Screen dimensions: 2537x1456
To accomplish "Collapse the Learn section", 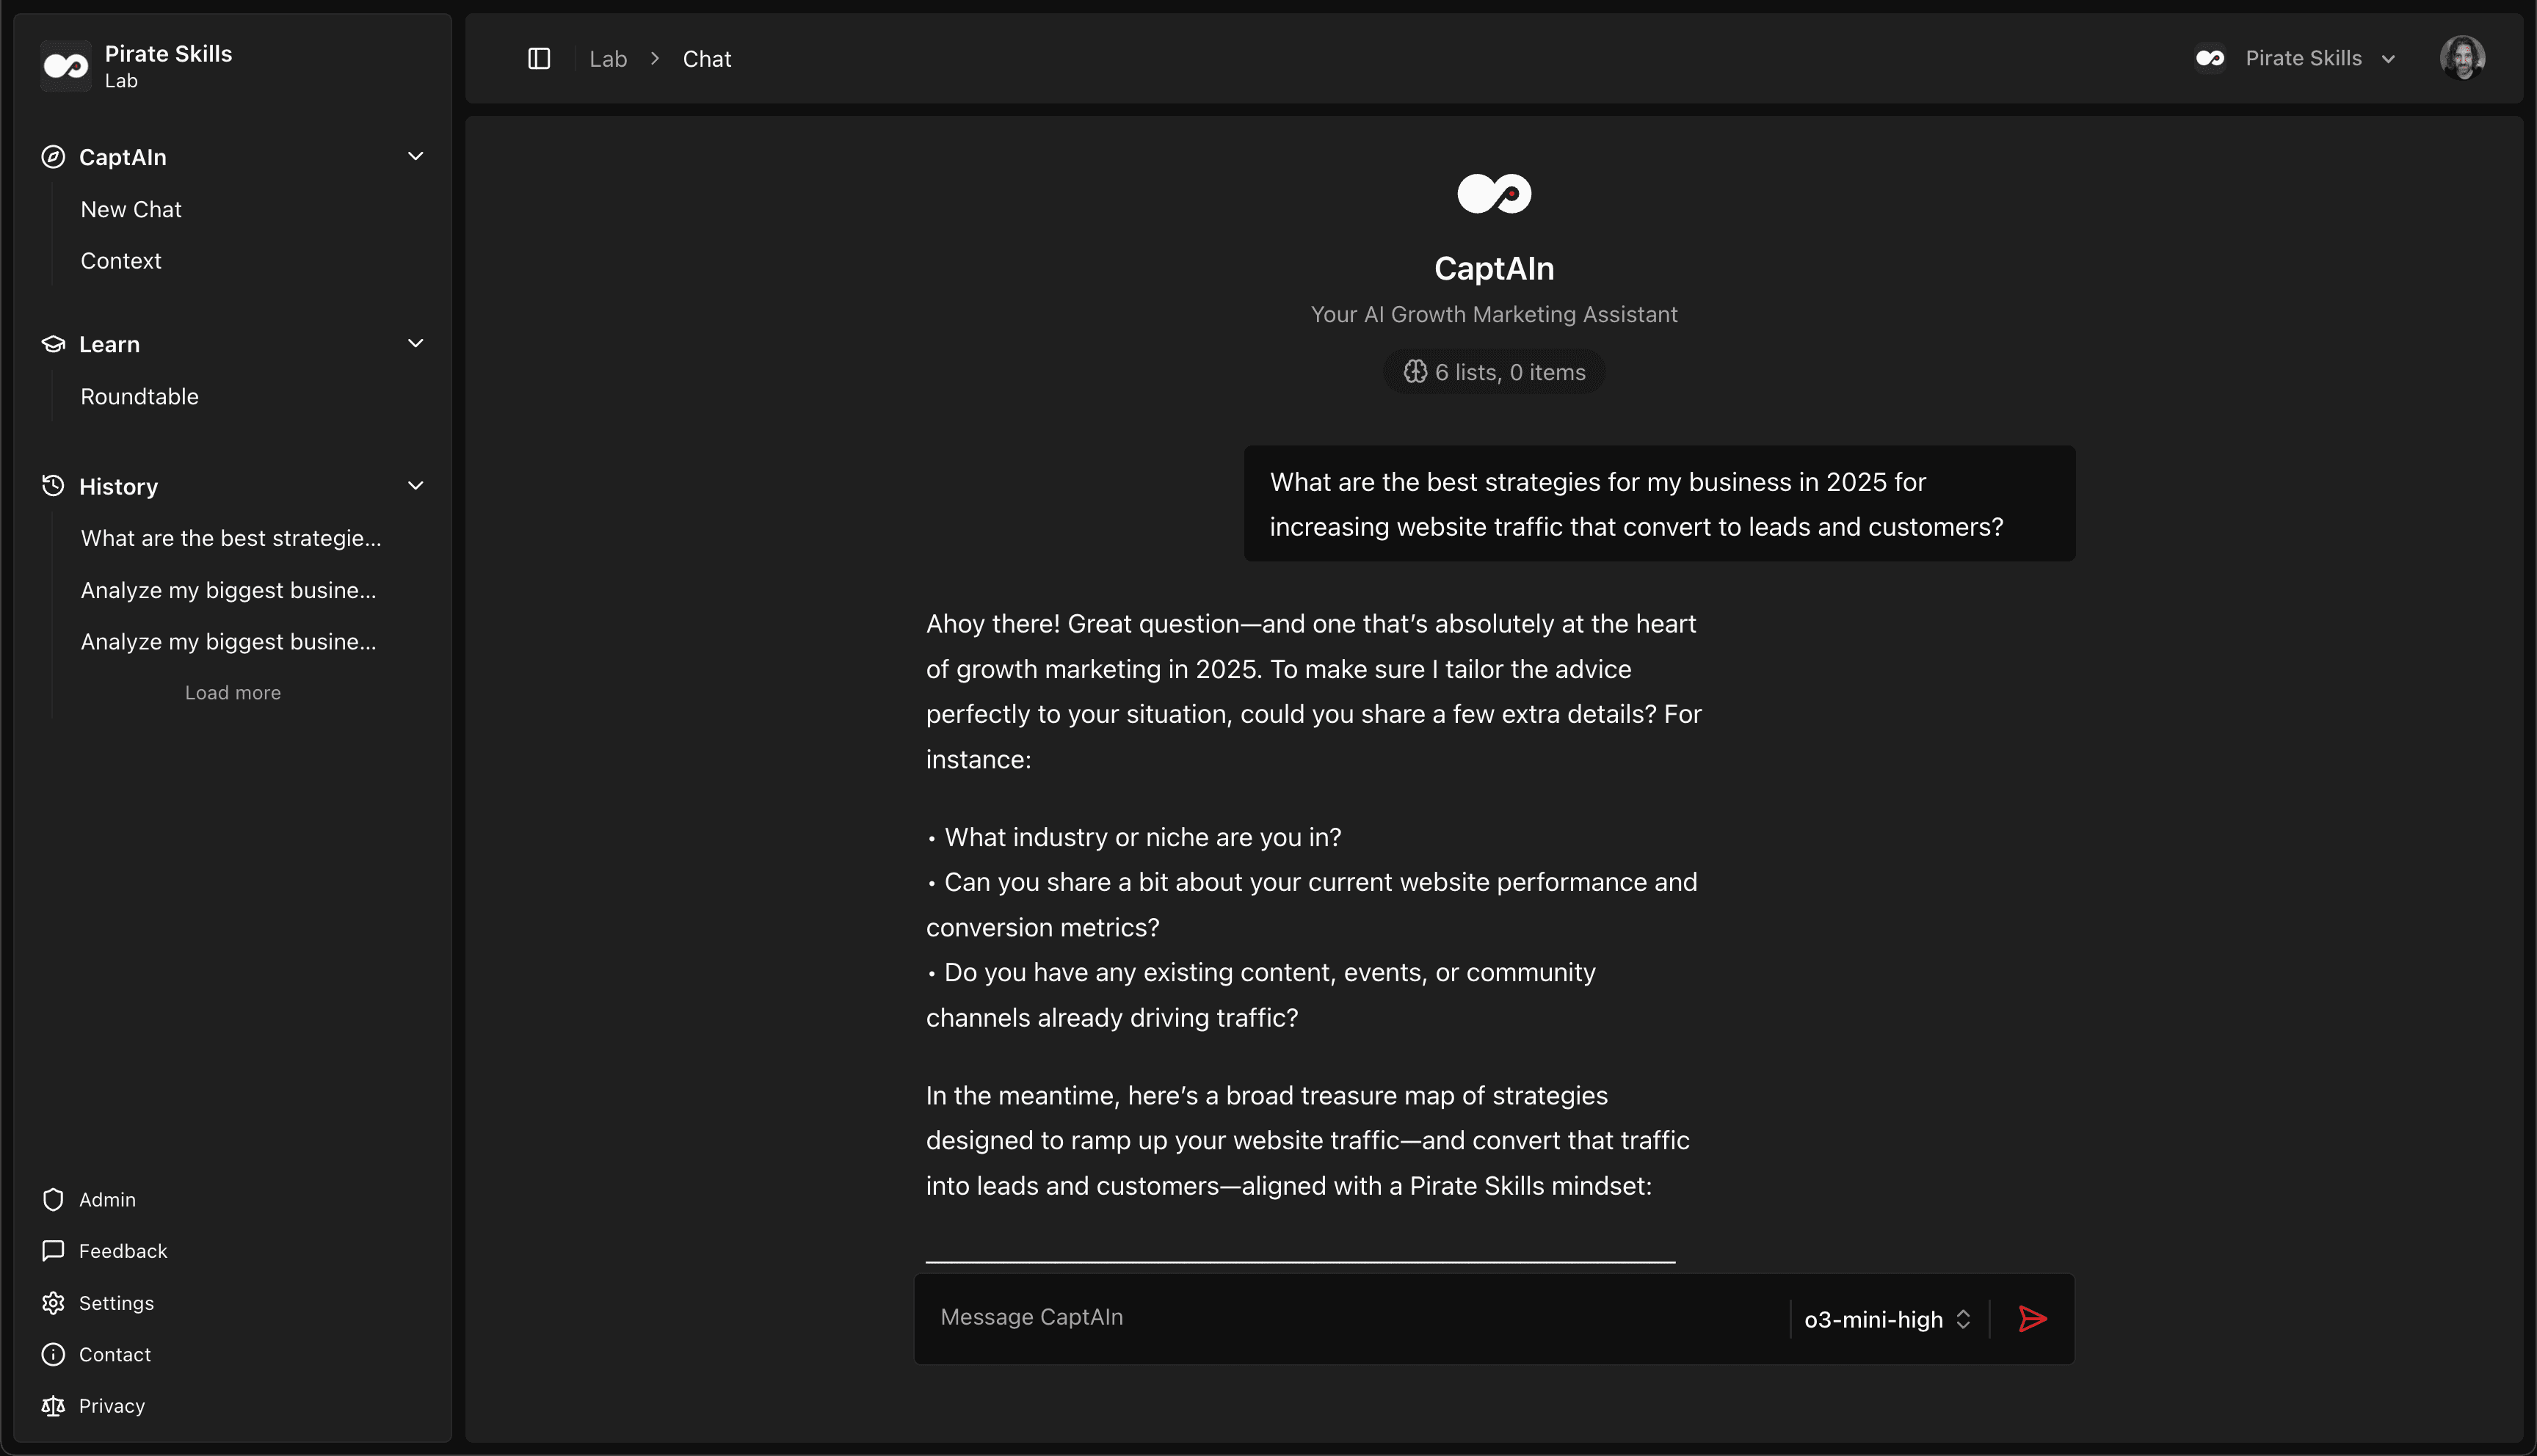I will [x=416, y=343].
